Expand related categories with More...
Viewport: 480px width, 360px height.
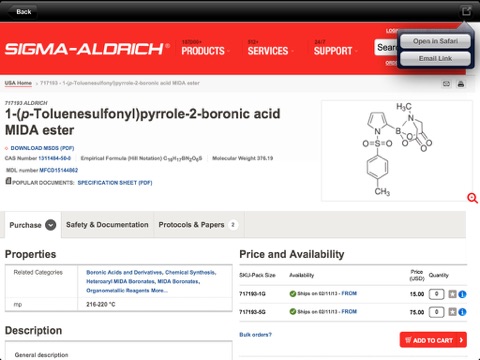click(x=159, y=290)
